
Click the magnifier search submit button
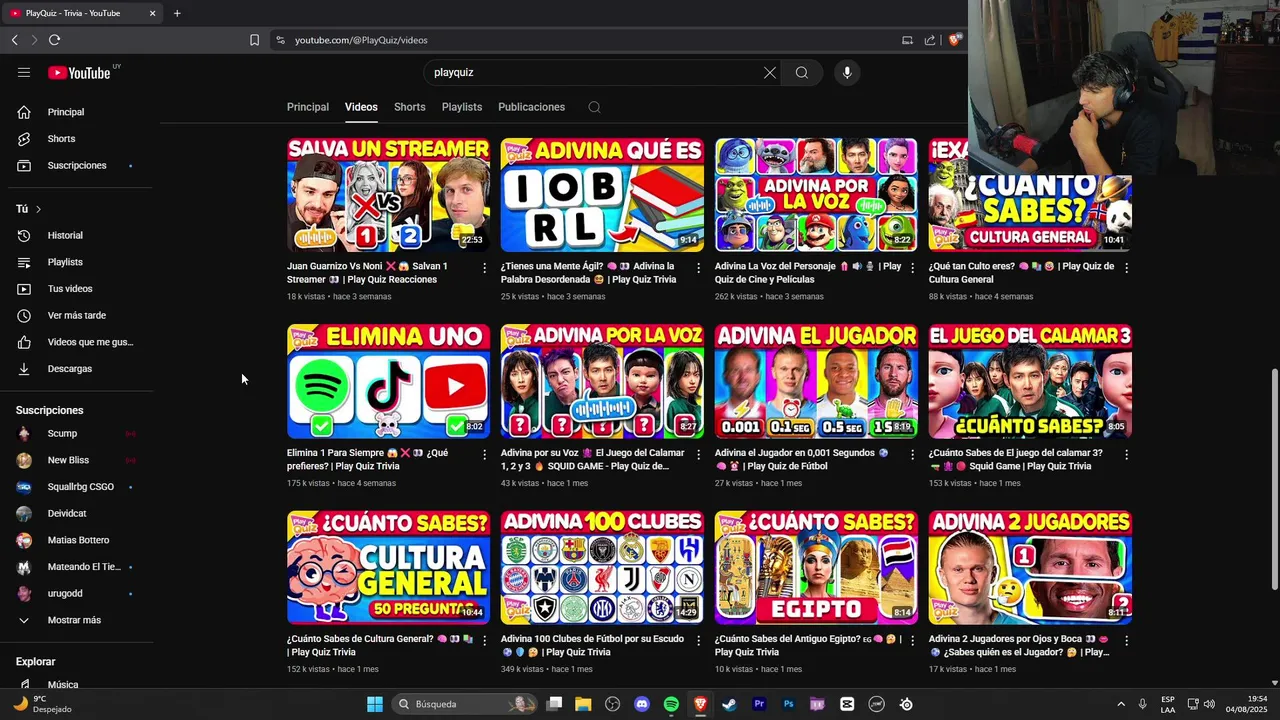click(802, 72)
